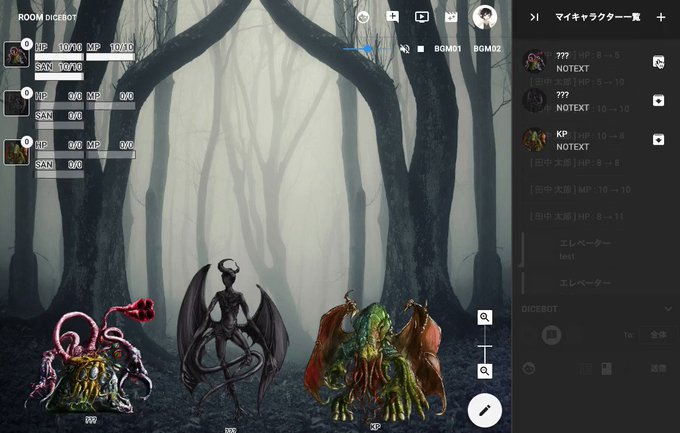Add a new character with plus icon

pyautogui.click(x=661, y=17)
